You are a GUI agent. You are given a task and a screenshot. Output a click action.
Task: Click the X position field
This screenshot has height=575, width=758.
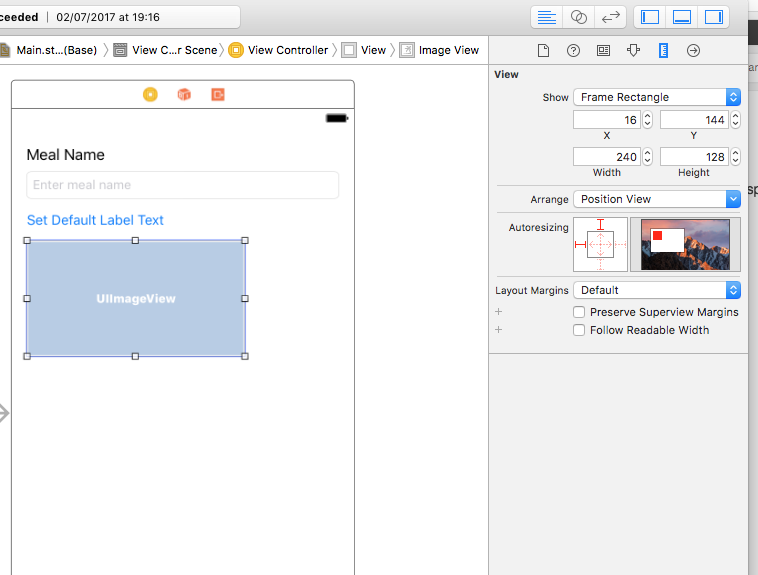click(x=607, y=120)
